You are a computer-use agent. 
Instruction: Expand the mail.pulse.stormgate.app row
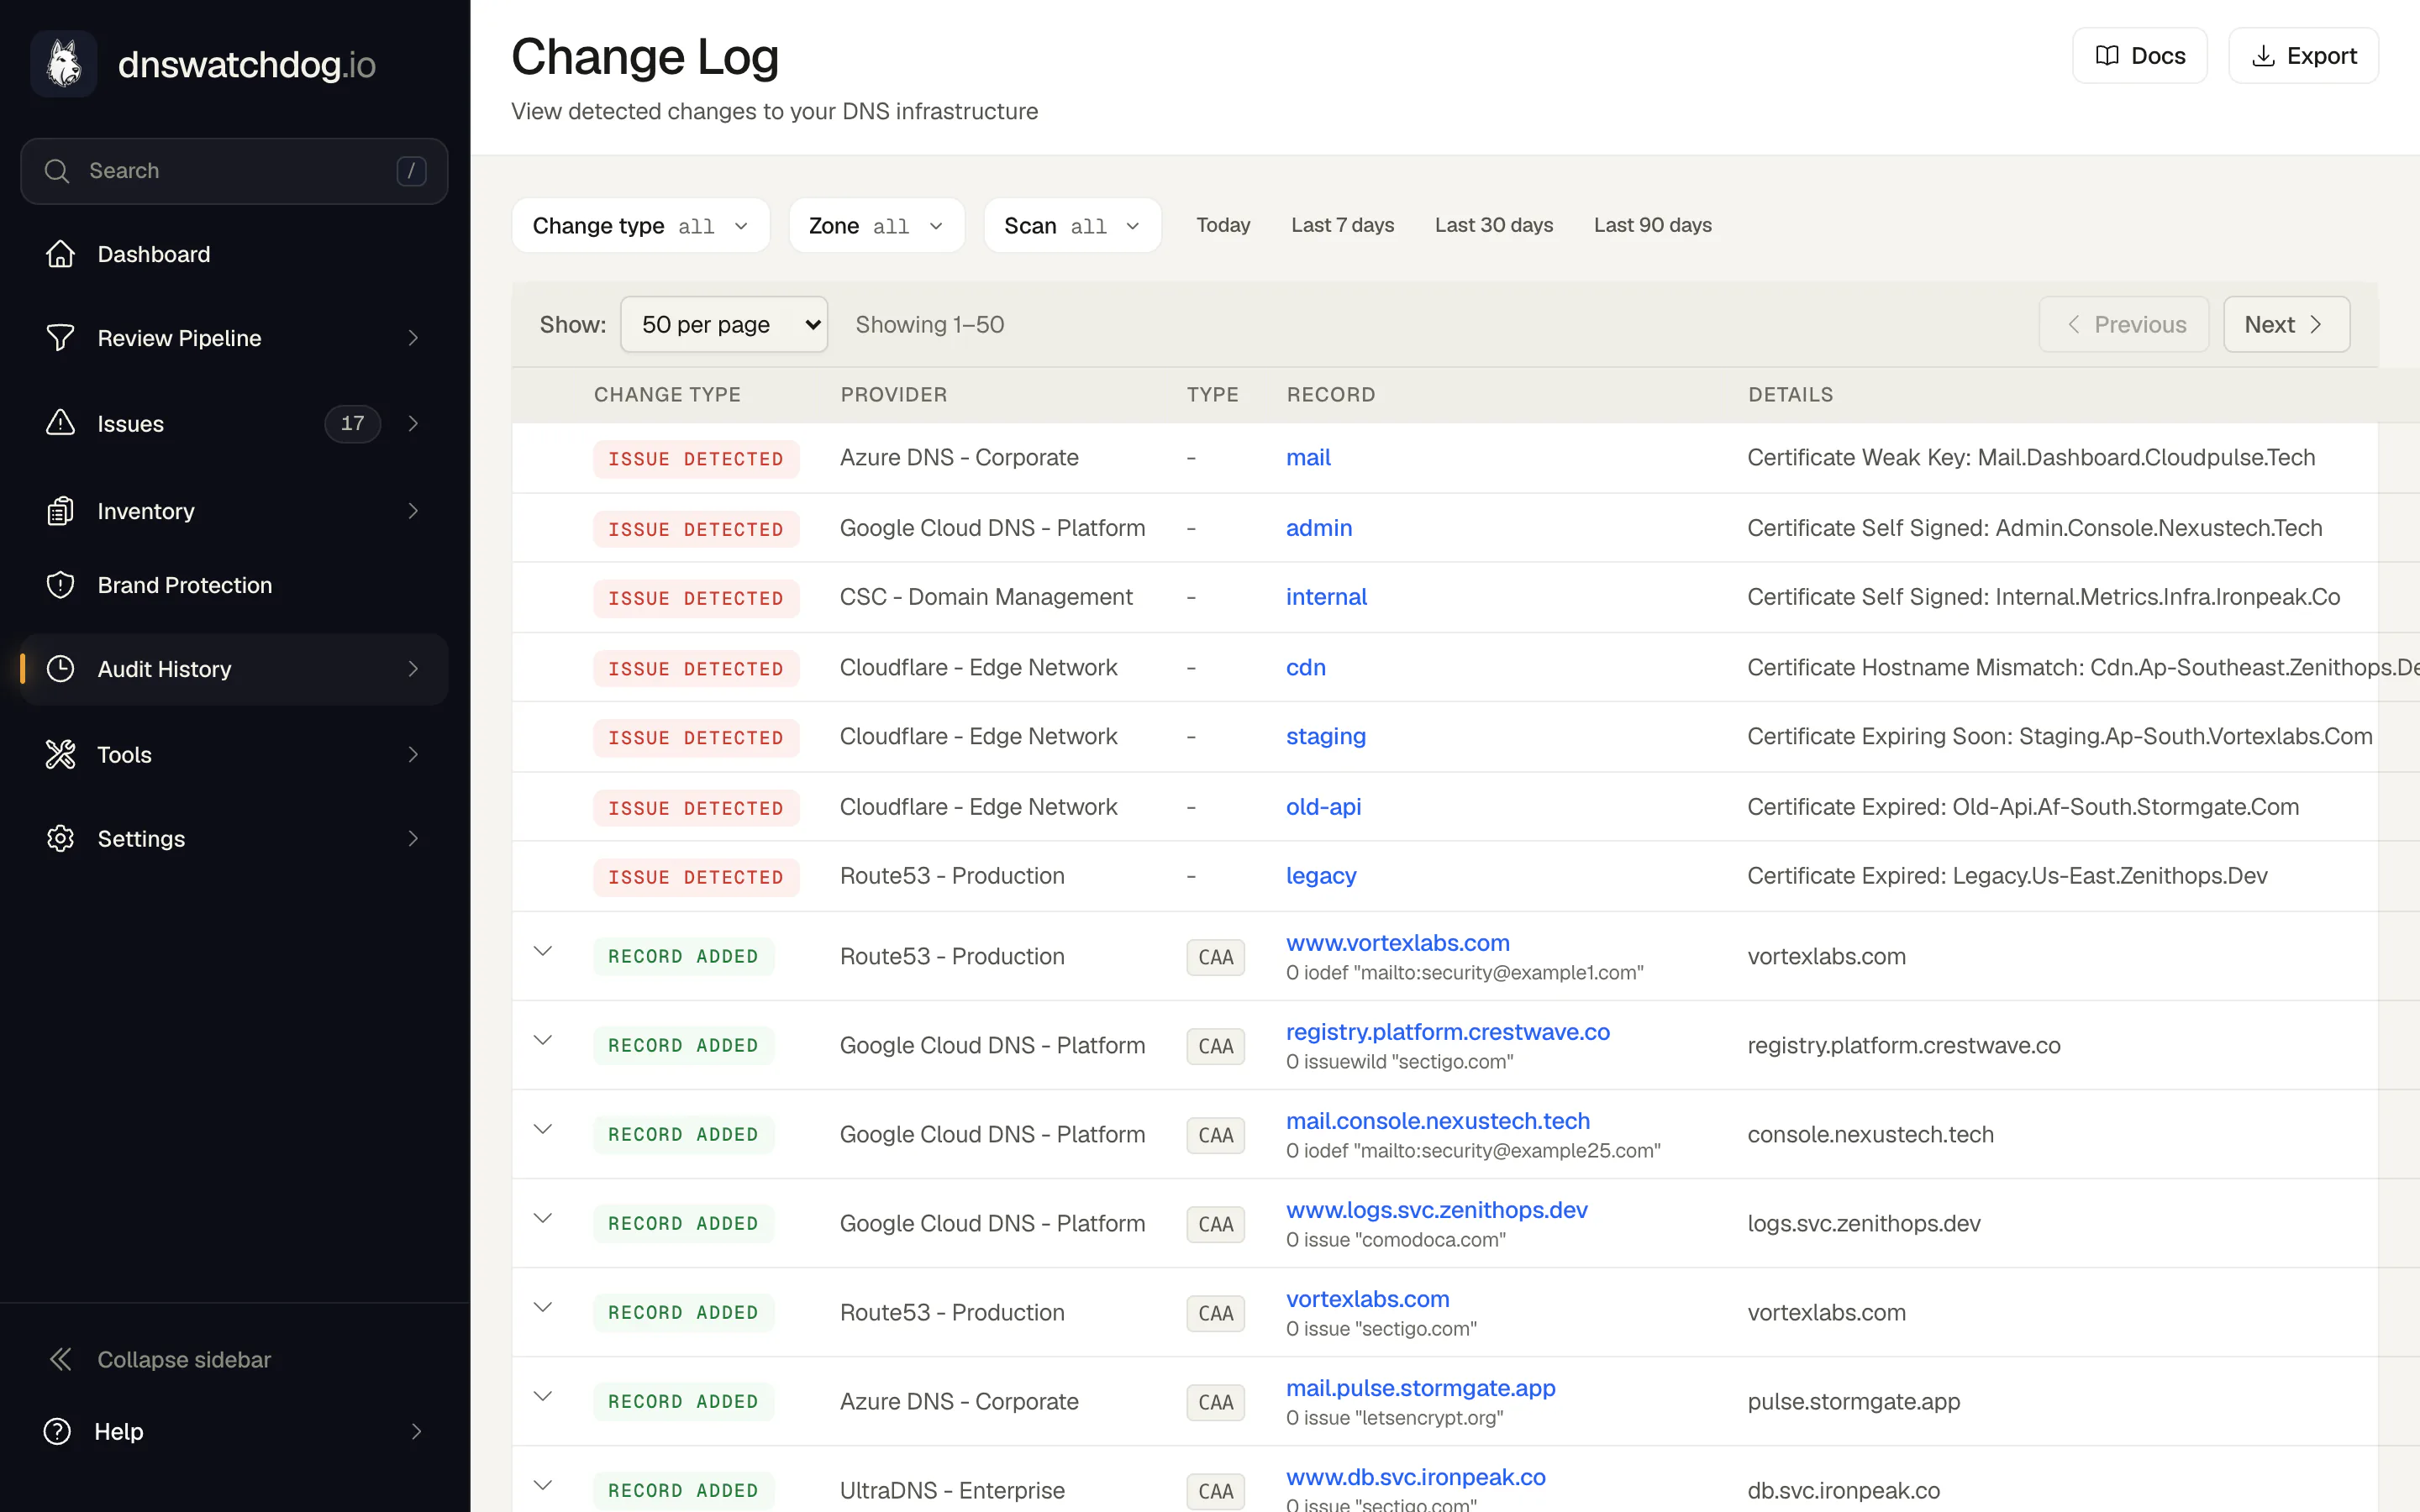tap(543, 1396)
